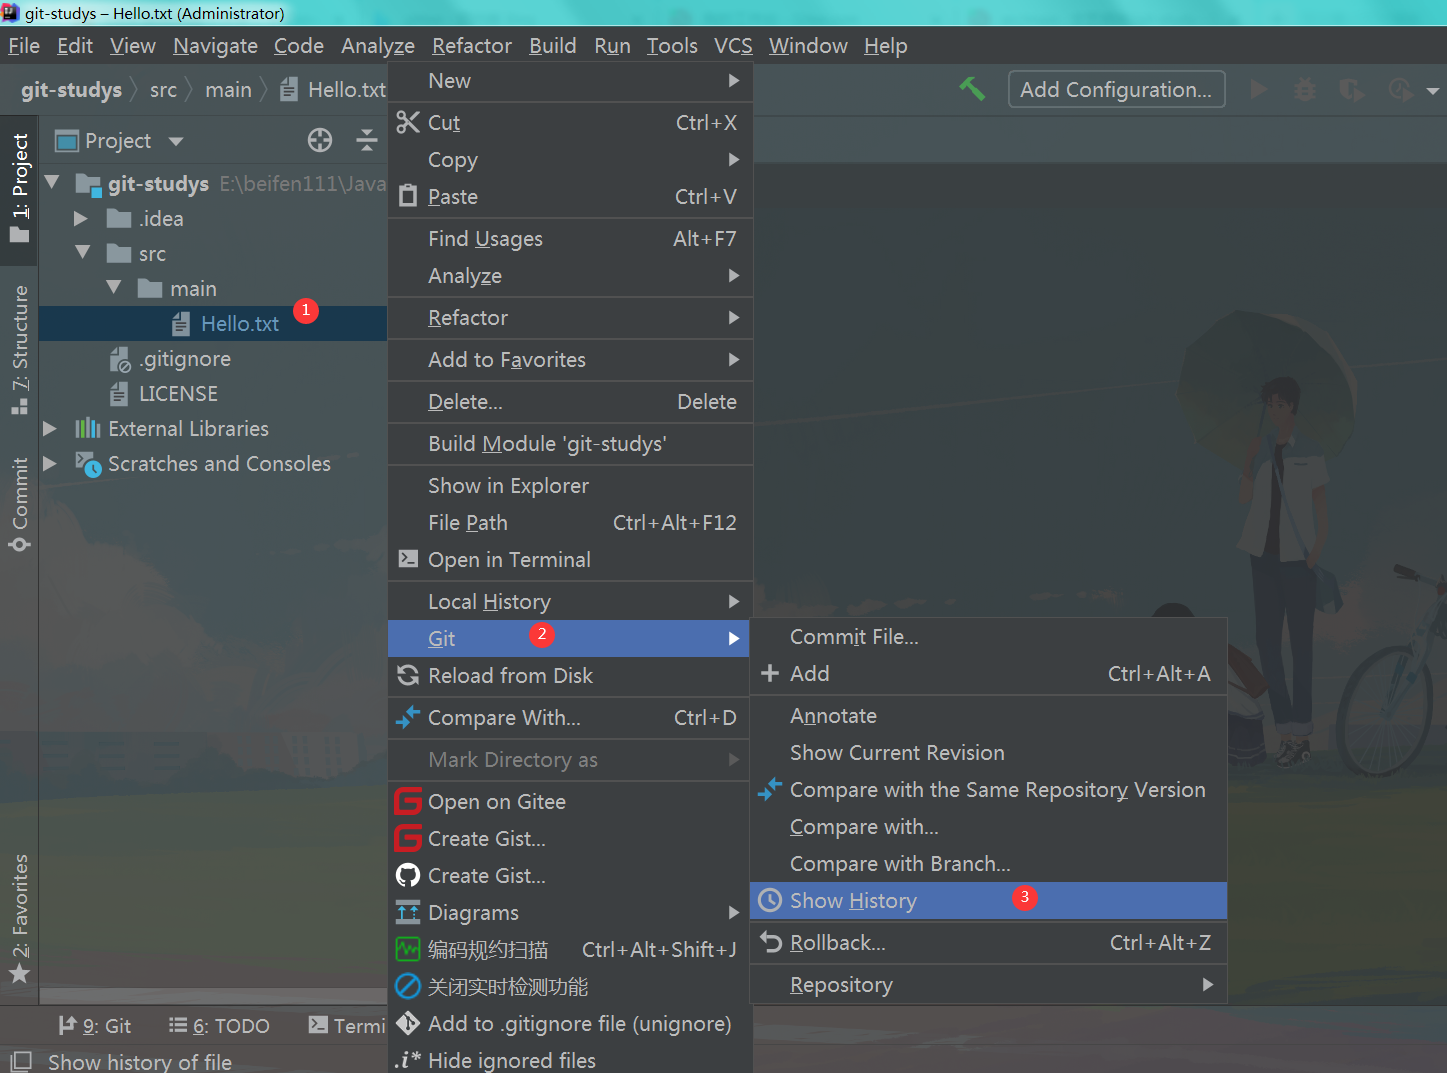Viewport: 1447px width, 1073px height.
Task: Click the Collapse All icon in Project panel
Action: (367, 140)
